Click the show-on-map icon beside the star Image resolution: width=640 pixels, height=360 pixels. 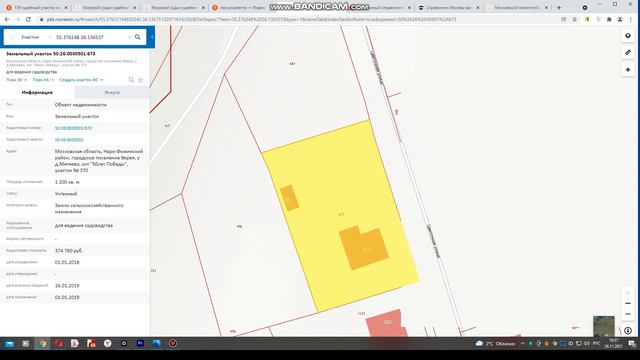point(131,80)
